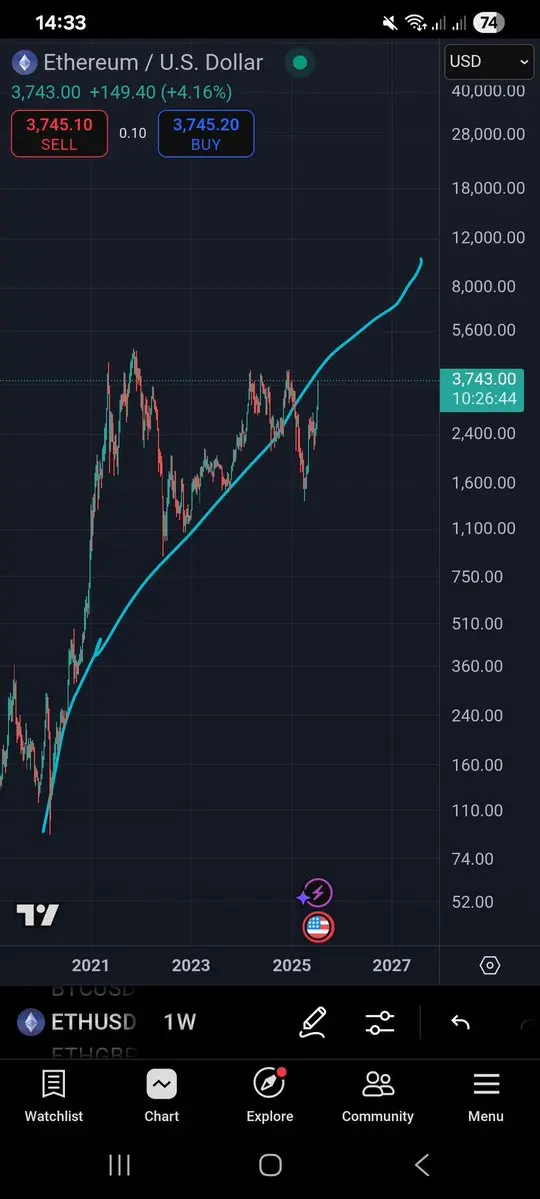Tap the red SELL 3,745.10 button
The image size is (540, 1199).
59,134
